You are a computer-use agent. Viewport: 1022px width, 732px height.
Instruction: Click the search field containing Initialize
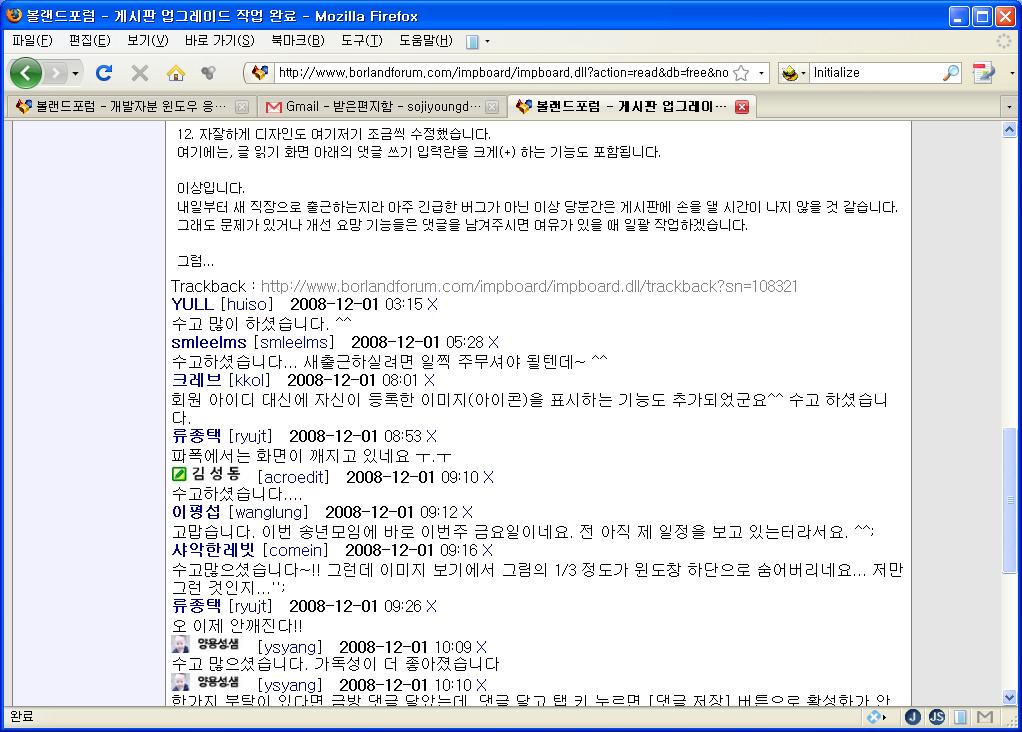point(874,73)
